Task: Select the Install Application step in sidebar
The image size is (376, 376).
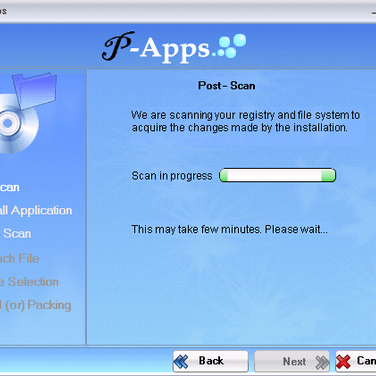Action: click(x=36, y=210)
